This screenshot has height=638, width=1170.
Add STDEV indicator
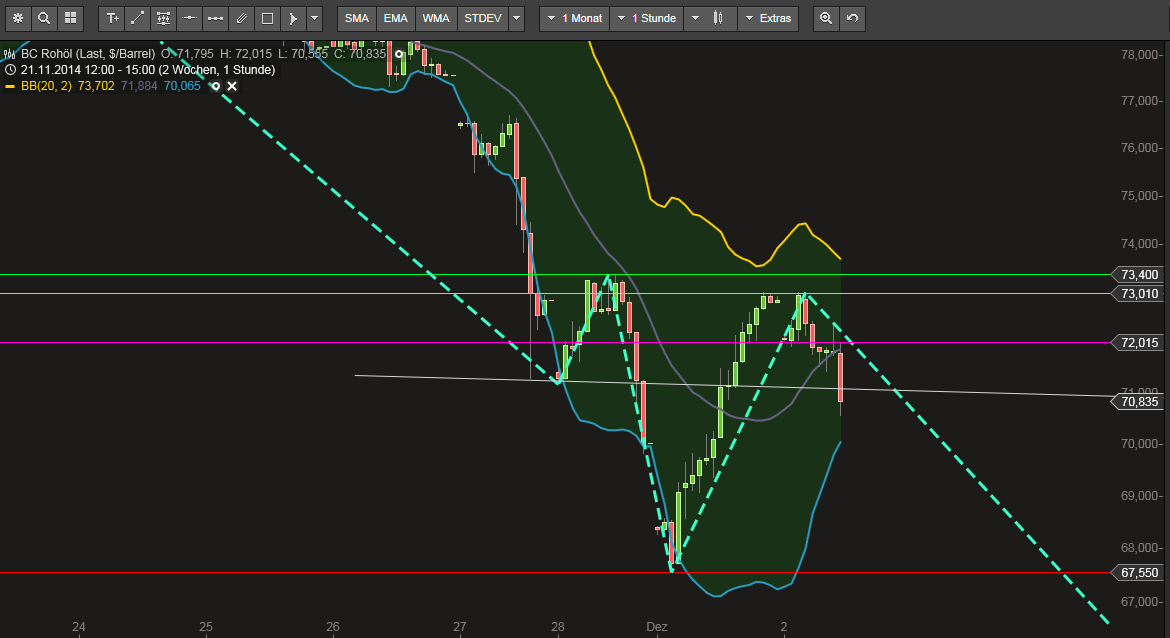(x=483, y=18)
